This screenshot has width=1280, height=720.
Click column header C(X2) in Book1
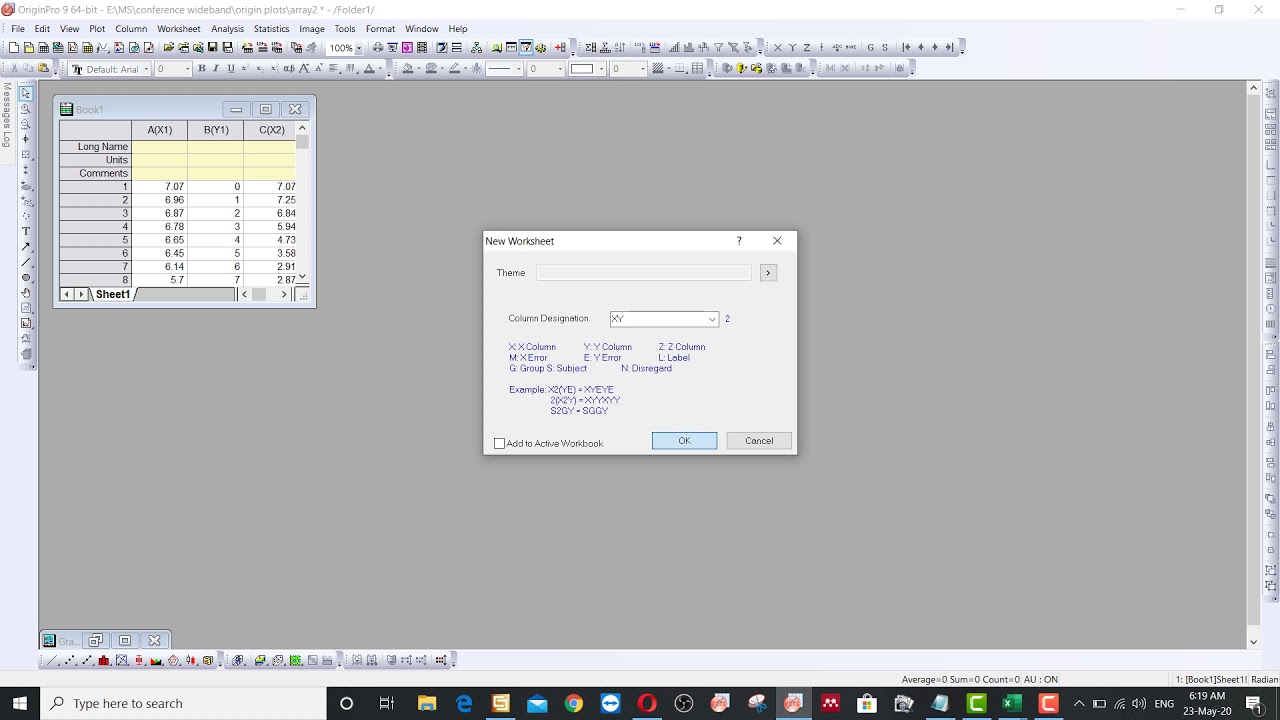[271, 130]
